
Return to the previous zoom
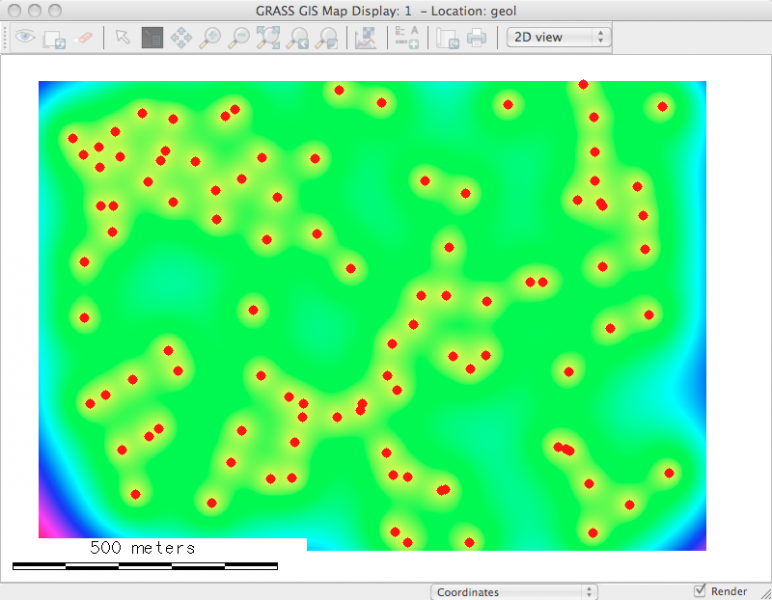(297, 38)
